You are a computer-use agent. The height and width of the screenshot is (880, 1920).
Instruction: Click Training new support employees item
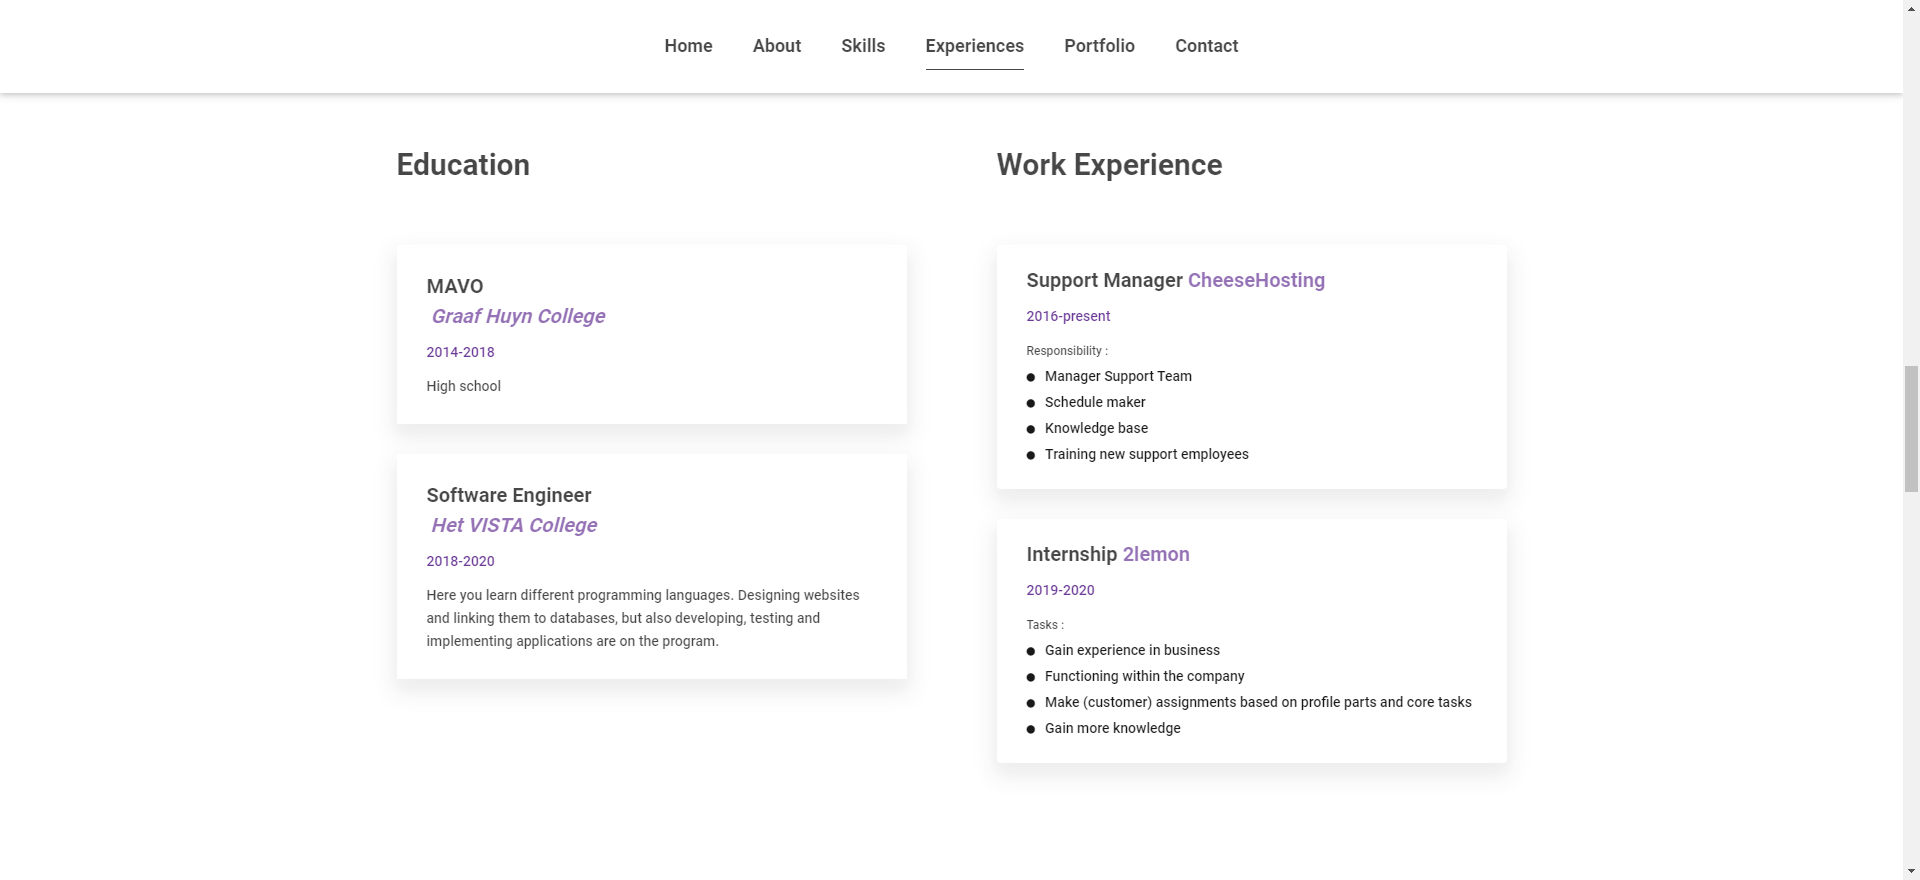pyautogui.click(x=1146, y=455)
